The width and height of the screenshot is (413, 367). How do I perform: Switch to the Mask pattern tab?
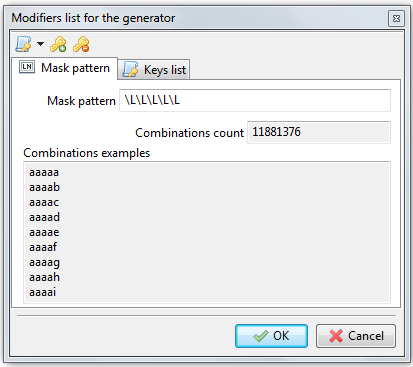[x=64, y=68]
